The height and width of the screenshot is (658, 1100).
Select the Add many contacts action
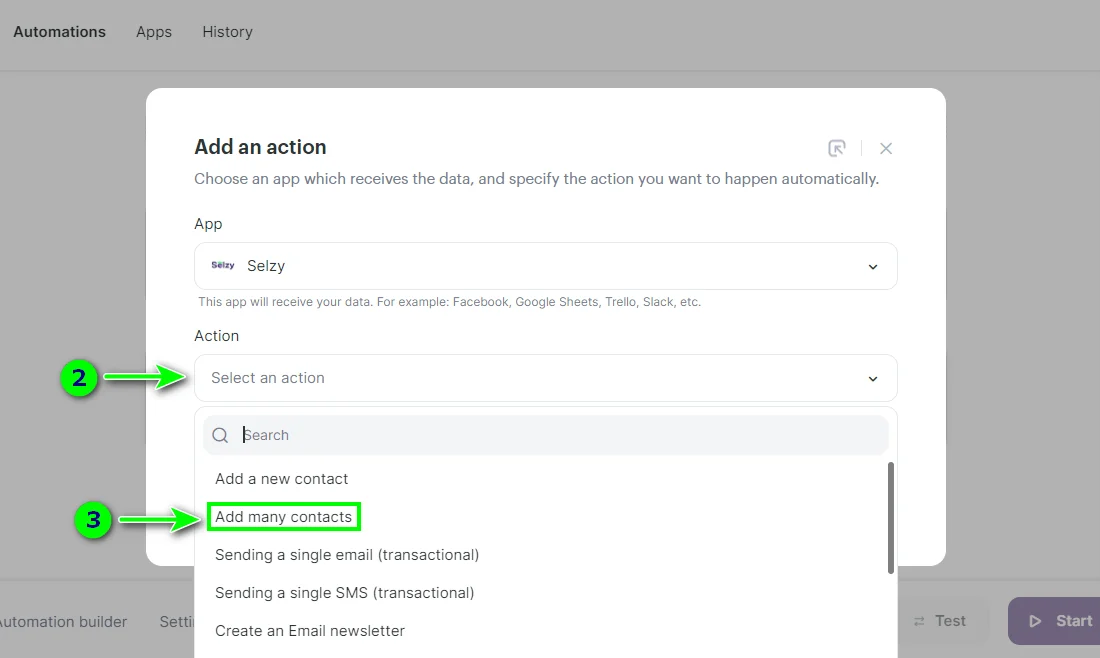click(283, 516)
